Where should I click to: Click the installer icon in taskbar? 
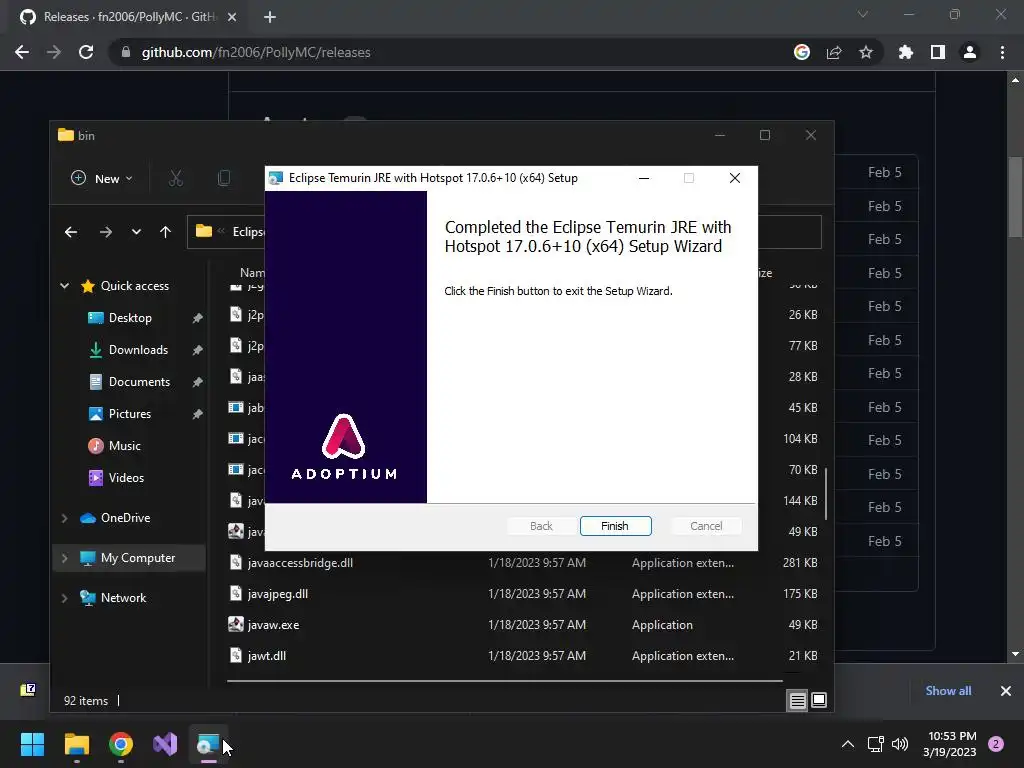pos(208,744)
